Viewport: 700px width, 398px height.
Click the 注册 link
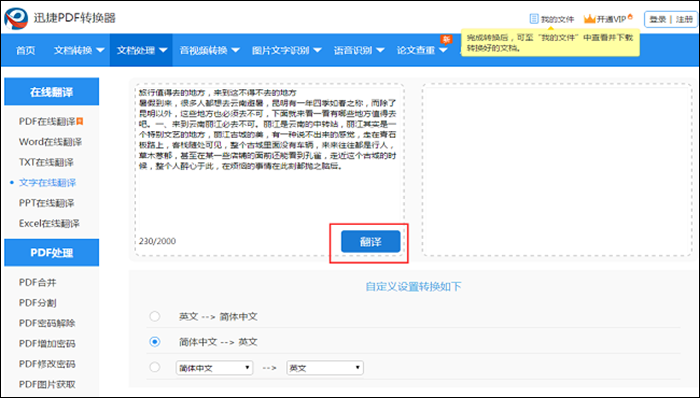point(684,19)
